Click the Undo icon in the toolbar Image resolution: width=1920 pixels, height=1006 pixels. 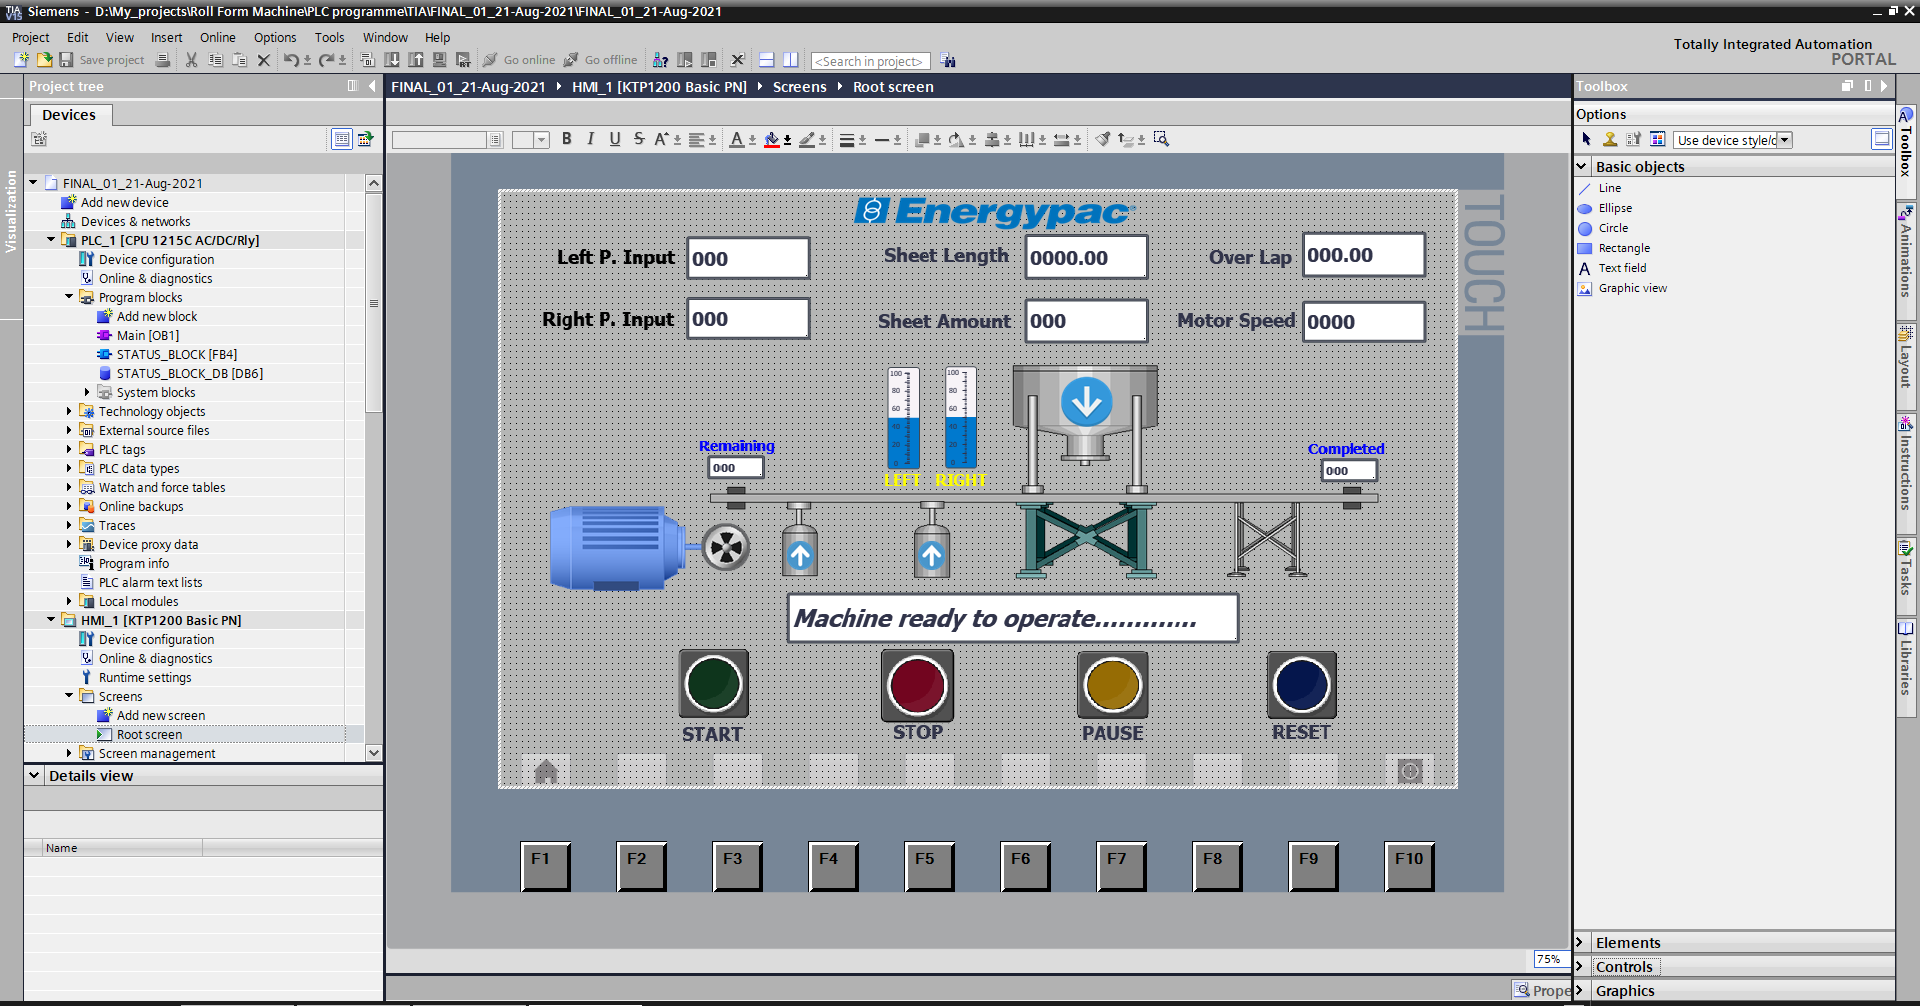click(291, 60)
